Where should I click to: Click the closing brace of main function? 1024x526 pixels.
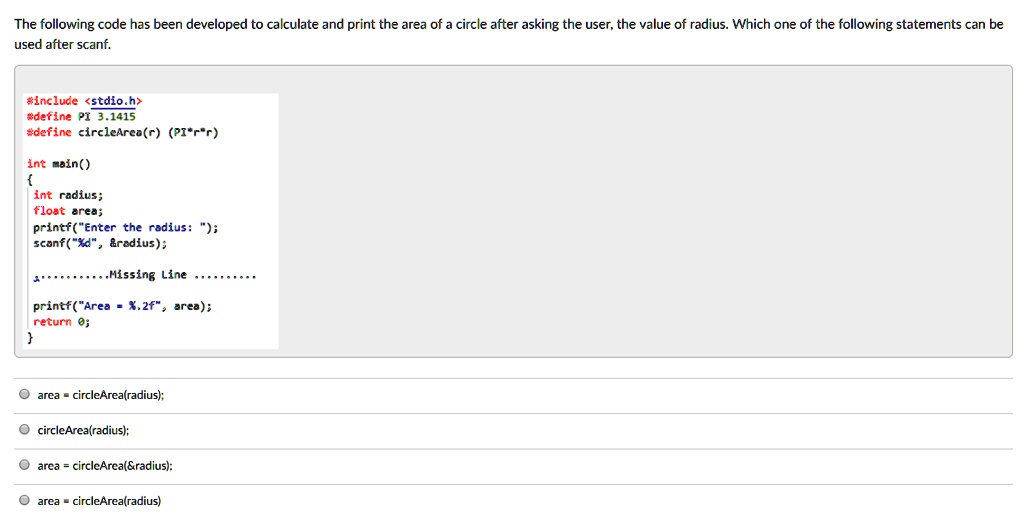[x=29, y=338]
